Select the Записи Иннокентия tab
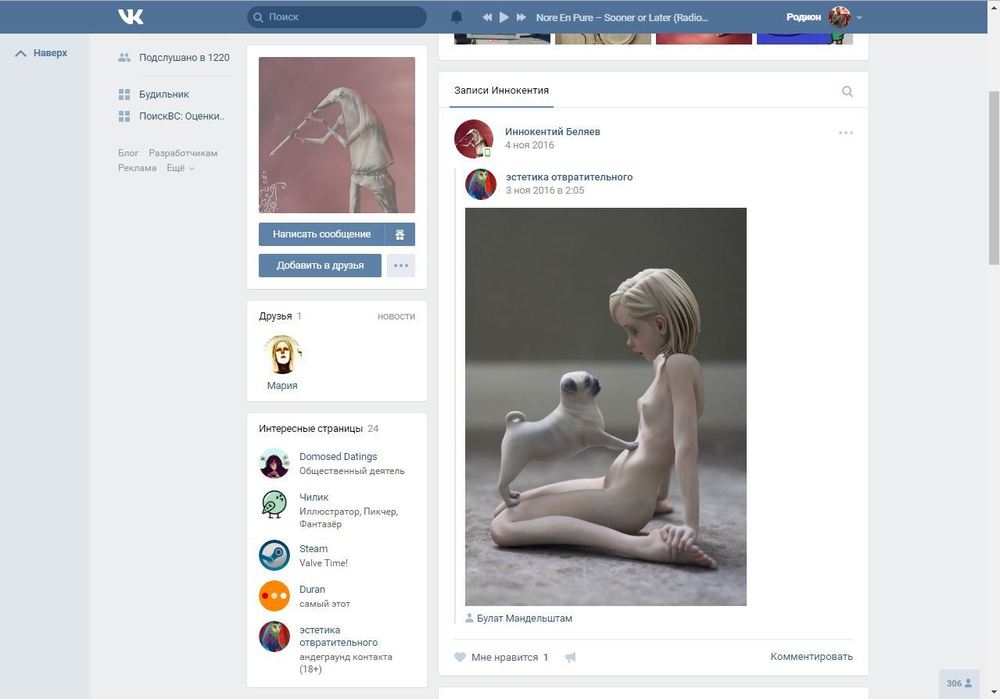This screenshot has width=1000, height=699. tap(501, 90)
